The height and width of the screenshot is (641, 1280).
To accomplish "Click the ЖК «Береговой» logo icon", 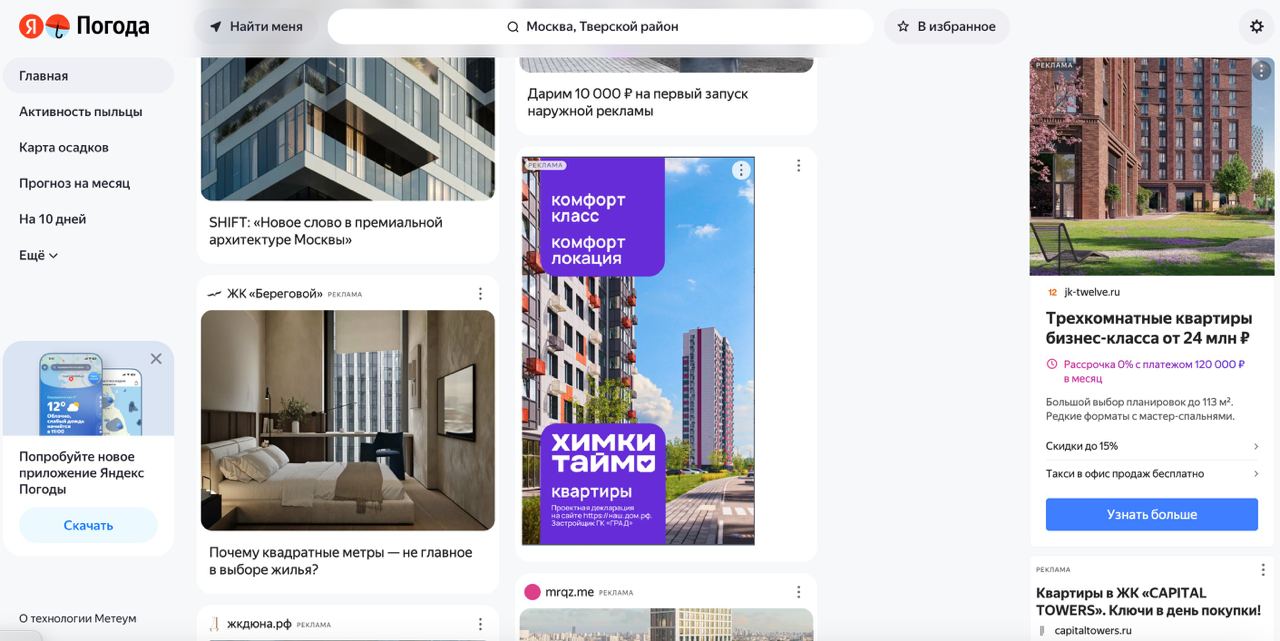I will (x=214, y=294).
